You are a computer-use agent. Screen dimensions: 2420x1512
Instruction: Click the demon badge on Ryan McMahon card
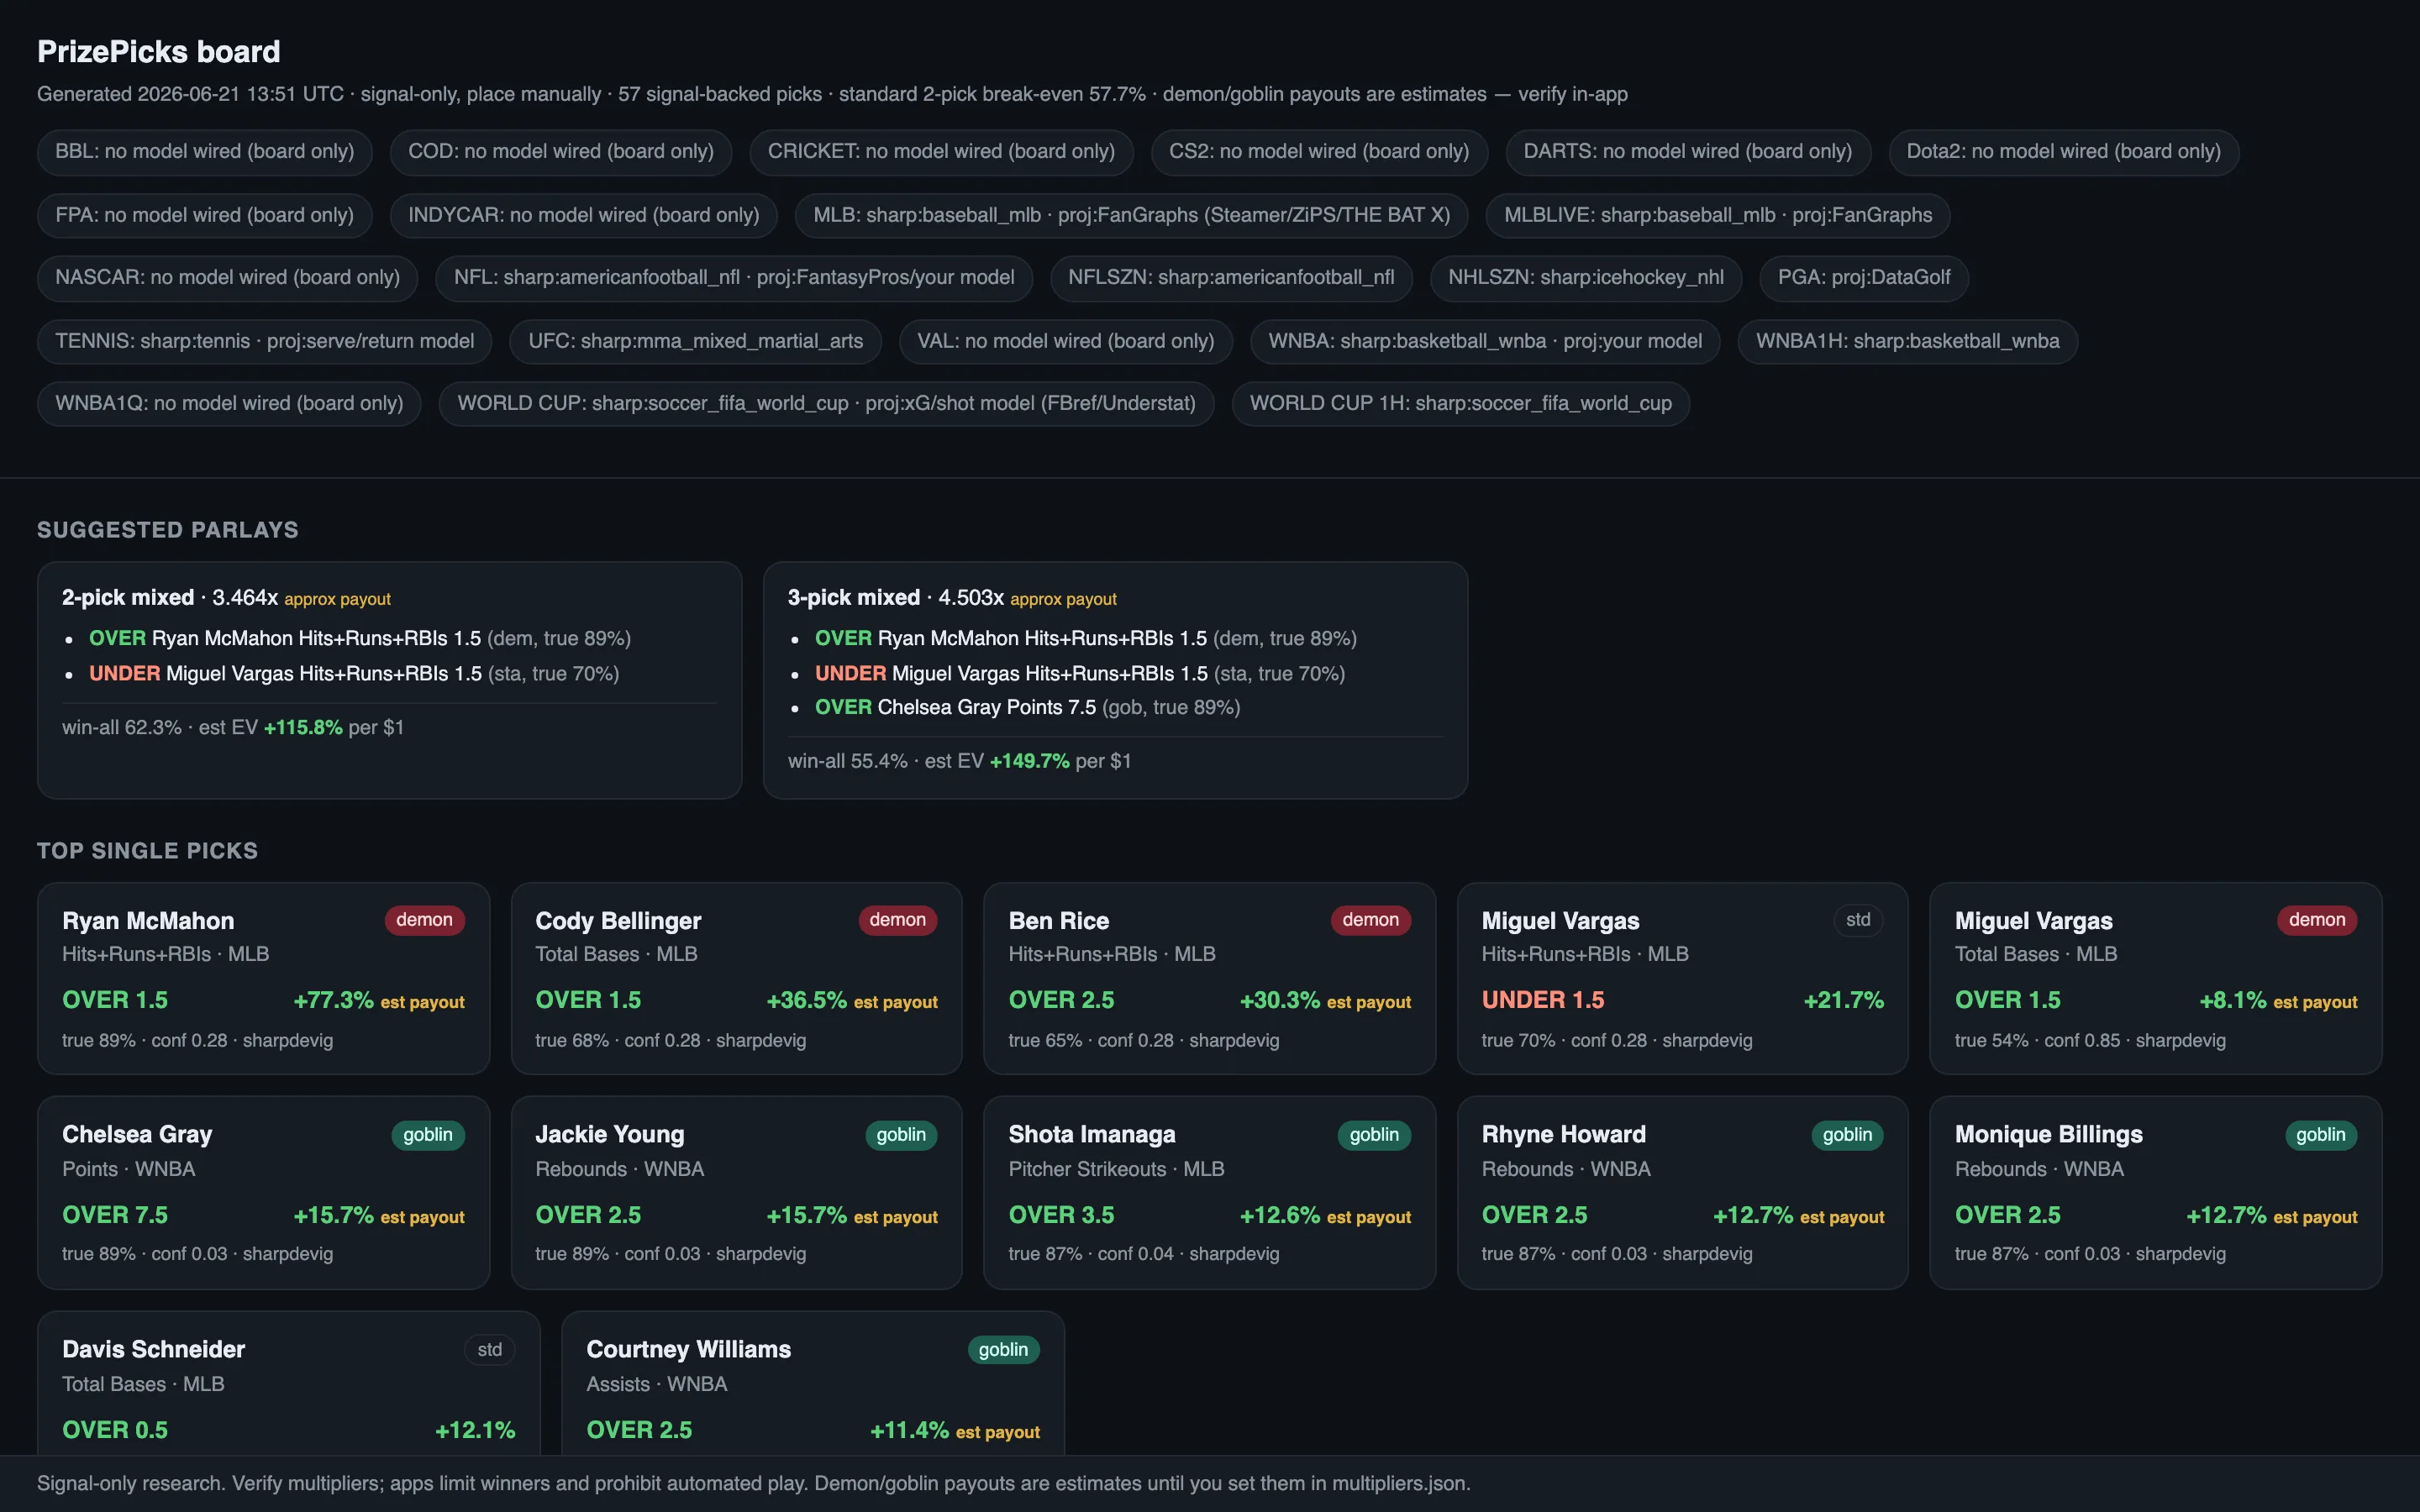click(424, 920)
